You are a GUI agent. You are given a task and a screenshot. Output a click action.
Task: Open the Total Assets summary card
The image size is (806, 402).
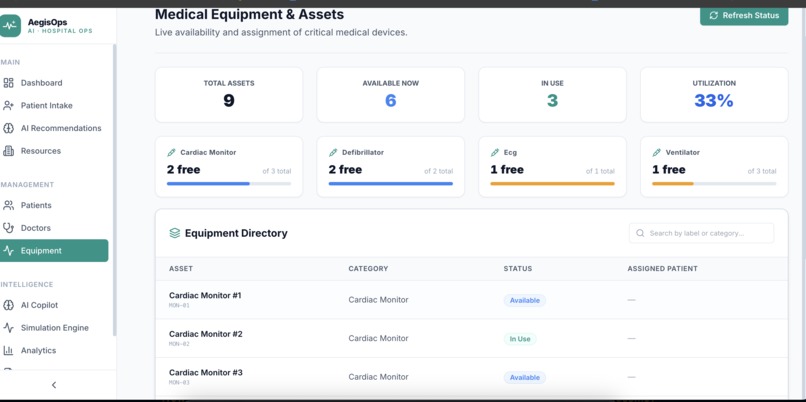229,95
